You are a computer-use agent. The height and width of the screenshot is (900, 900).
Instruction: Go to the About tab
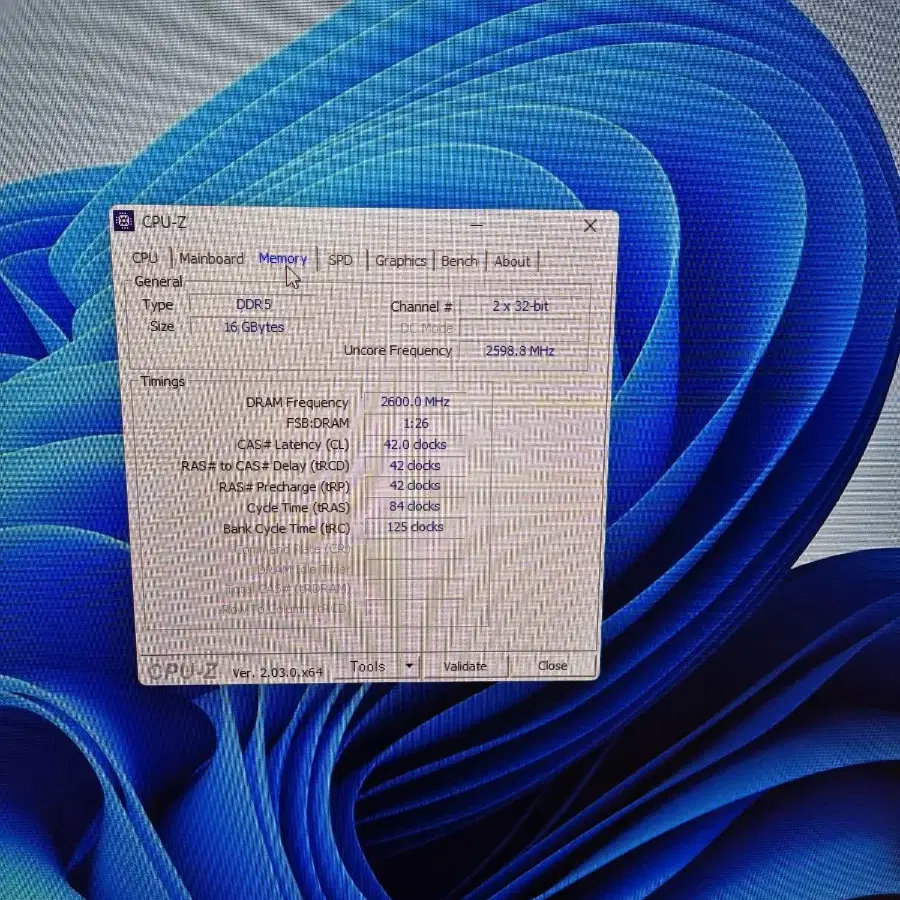click(512, 262)
